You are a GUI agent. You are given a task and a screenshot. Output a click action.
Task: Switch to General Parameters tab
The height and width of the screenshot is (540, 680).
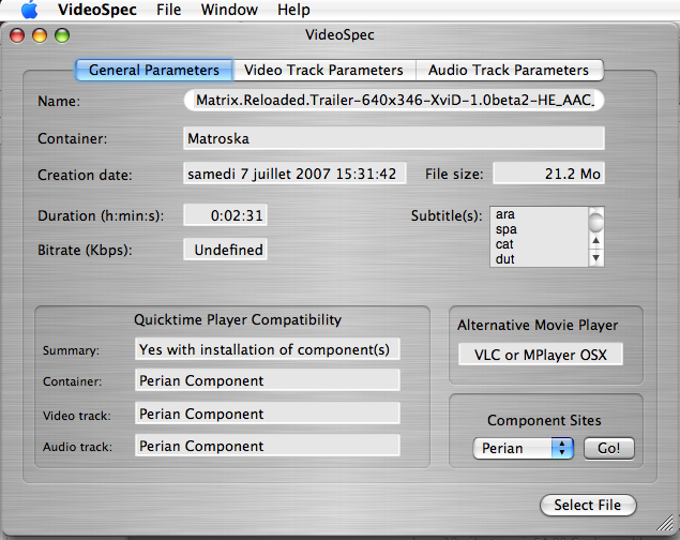[x=154, y=70]
